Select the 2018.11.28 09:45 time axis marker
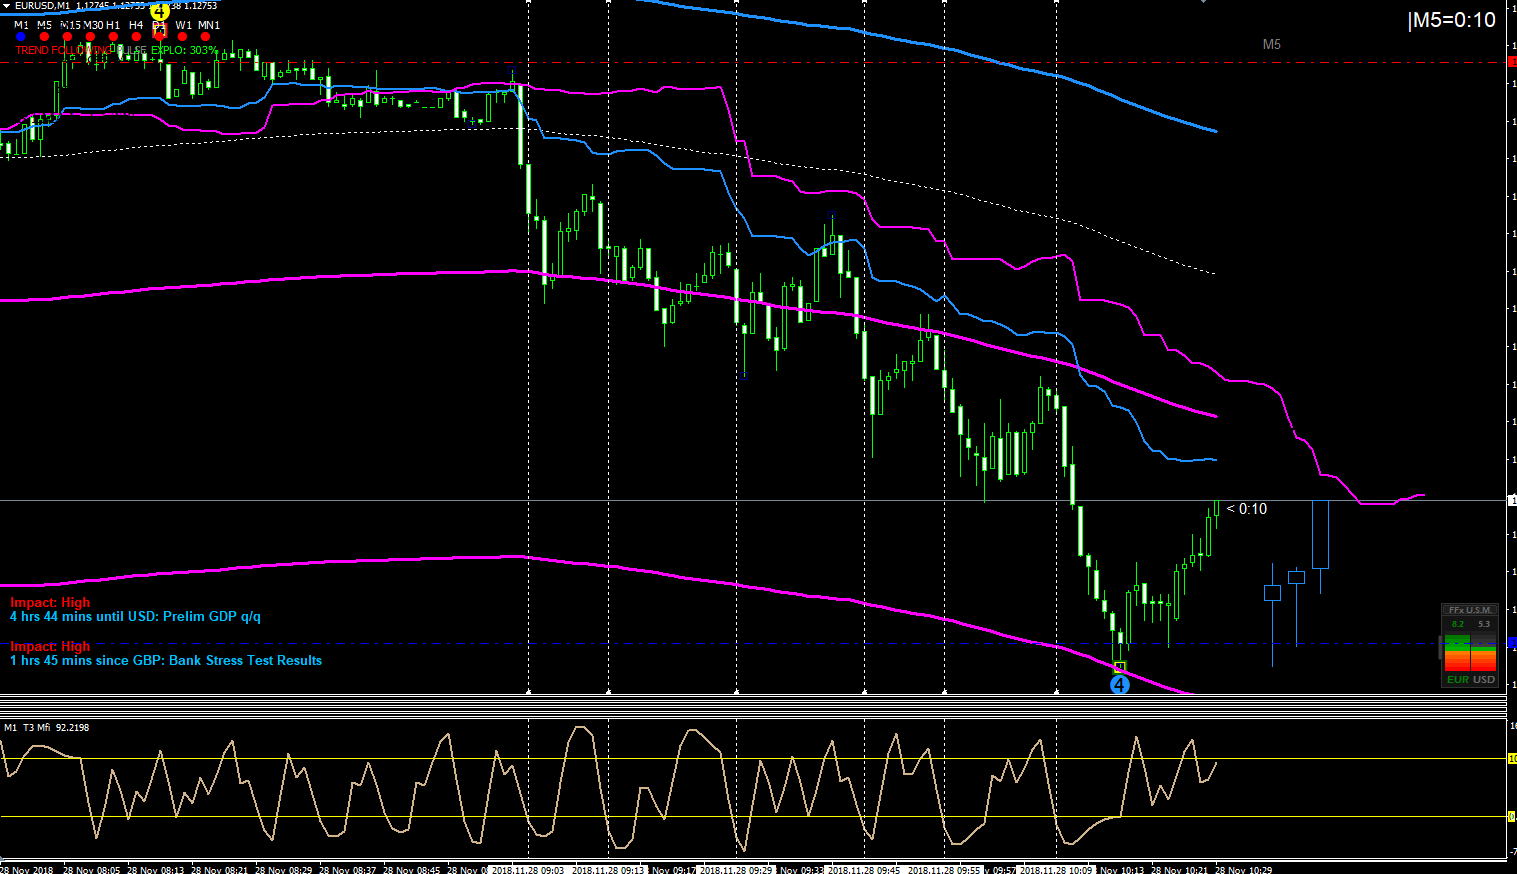 pyautogui.click(x=863, y=870)
